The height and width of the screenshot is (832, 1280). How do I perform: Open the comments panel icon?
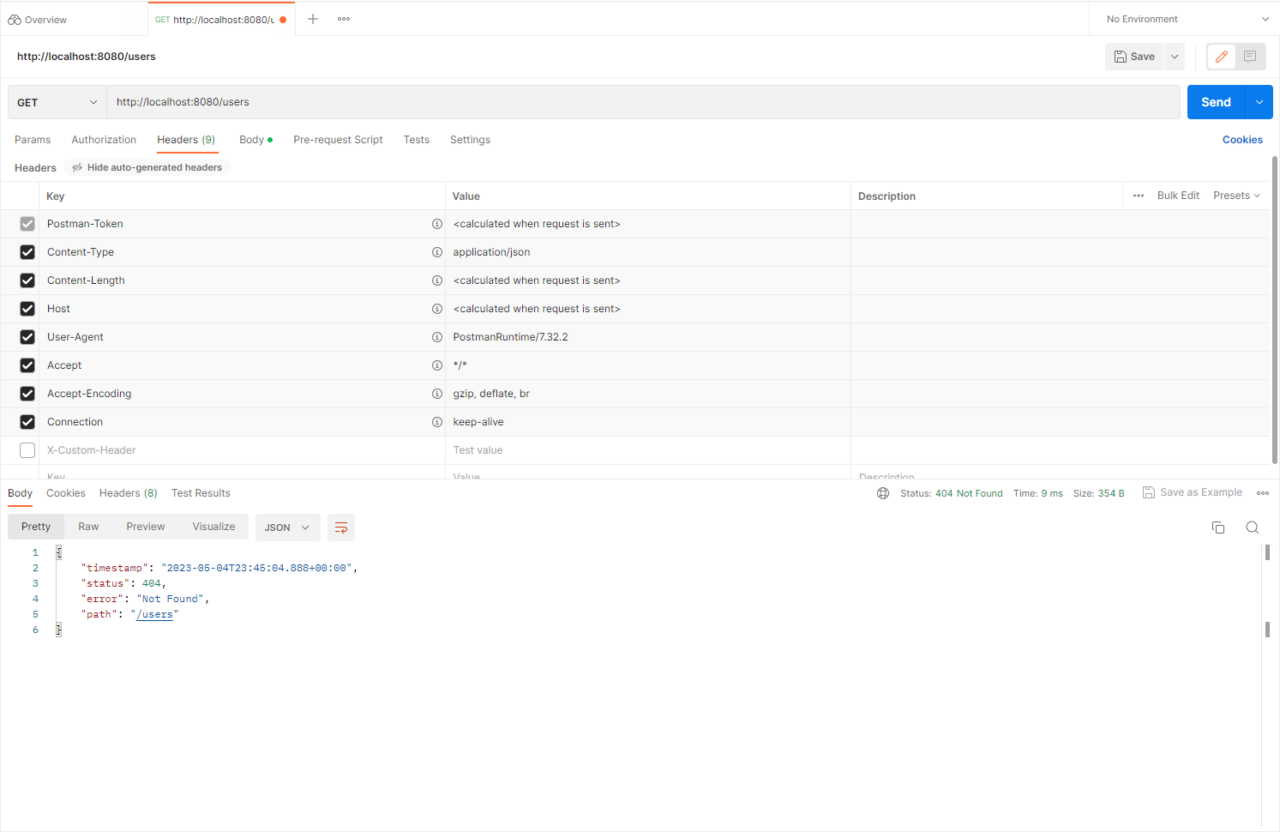click(x=1250, y=56)
